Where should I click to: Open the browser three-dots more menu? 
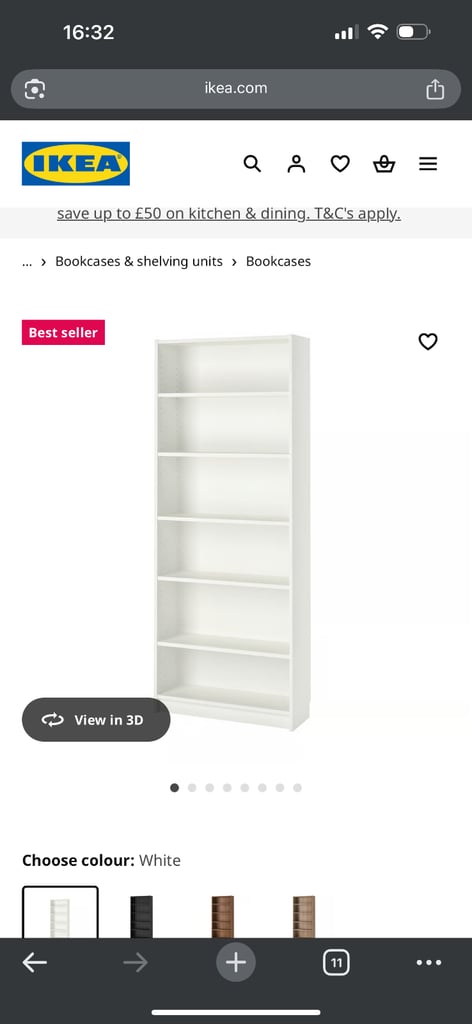(x=429, y=963)
